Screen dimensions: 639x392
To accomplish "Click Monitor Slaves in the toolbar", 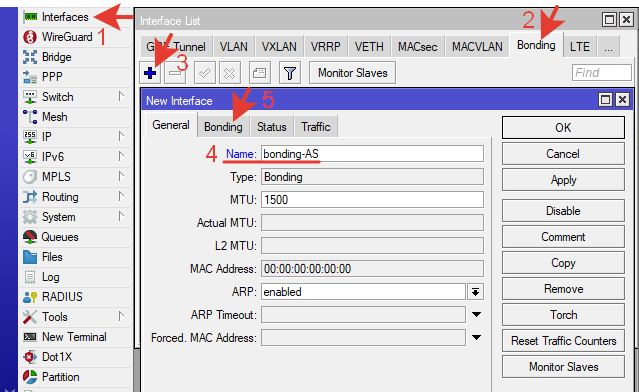I will [x=353, y=73].
